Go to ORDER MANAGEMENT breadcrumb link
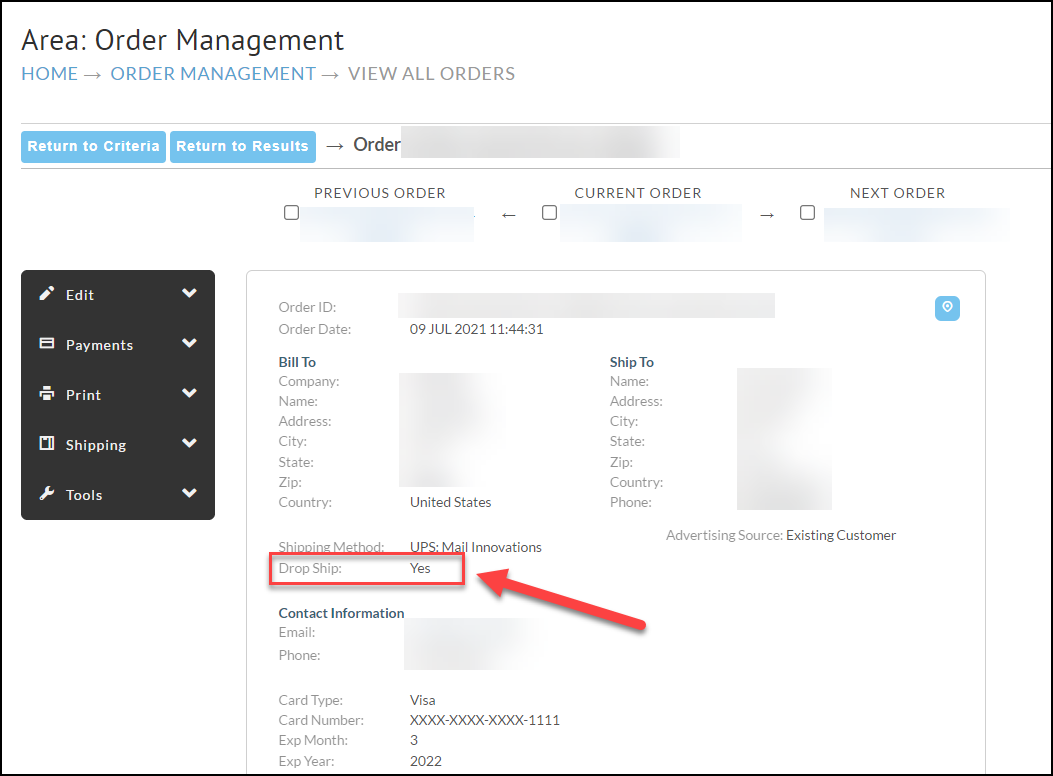 pyautogui.click(x=213, y=74)
